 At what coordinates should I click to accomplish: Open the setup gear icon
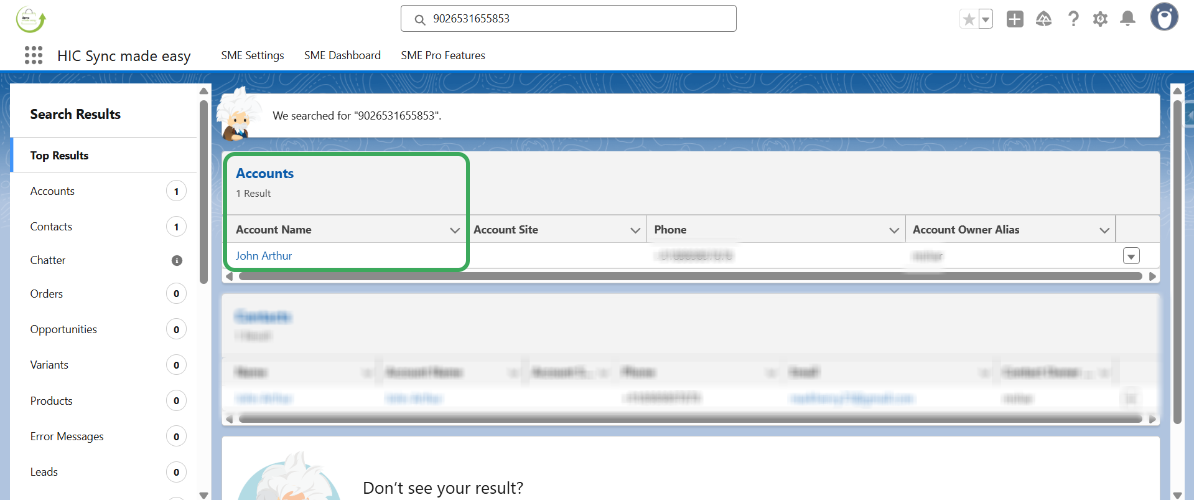pyautogui.click(x=1100, y=19)
